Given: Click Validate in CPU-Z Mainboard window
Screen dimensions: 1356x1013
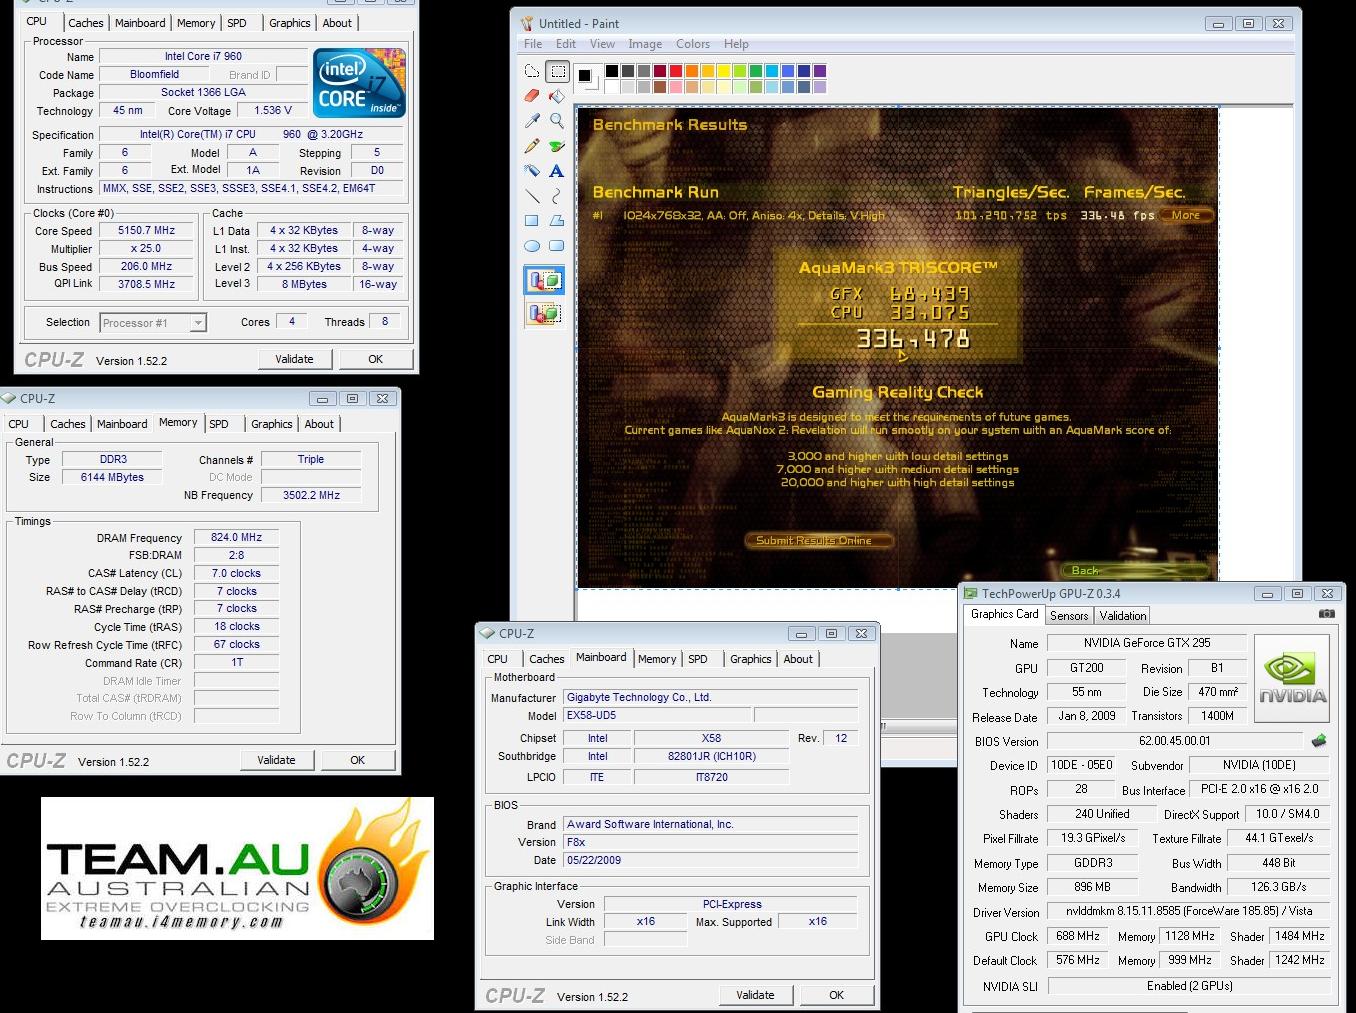Looking at the screenshot, I should pos(755,995).
